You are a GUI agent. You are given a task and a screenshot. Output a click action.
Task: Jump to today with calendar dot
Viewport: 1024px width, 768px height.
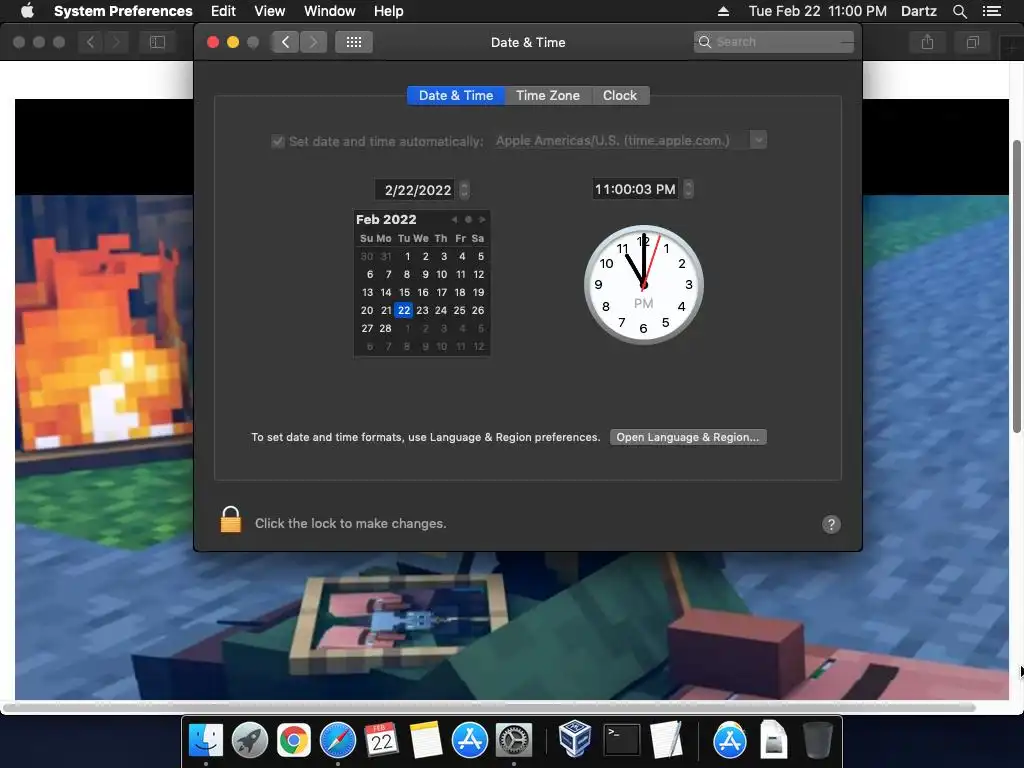click(468, 219)
